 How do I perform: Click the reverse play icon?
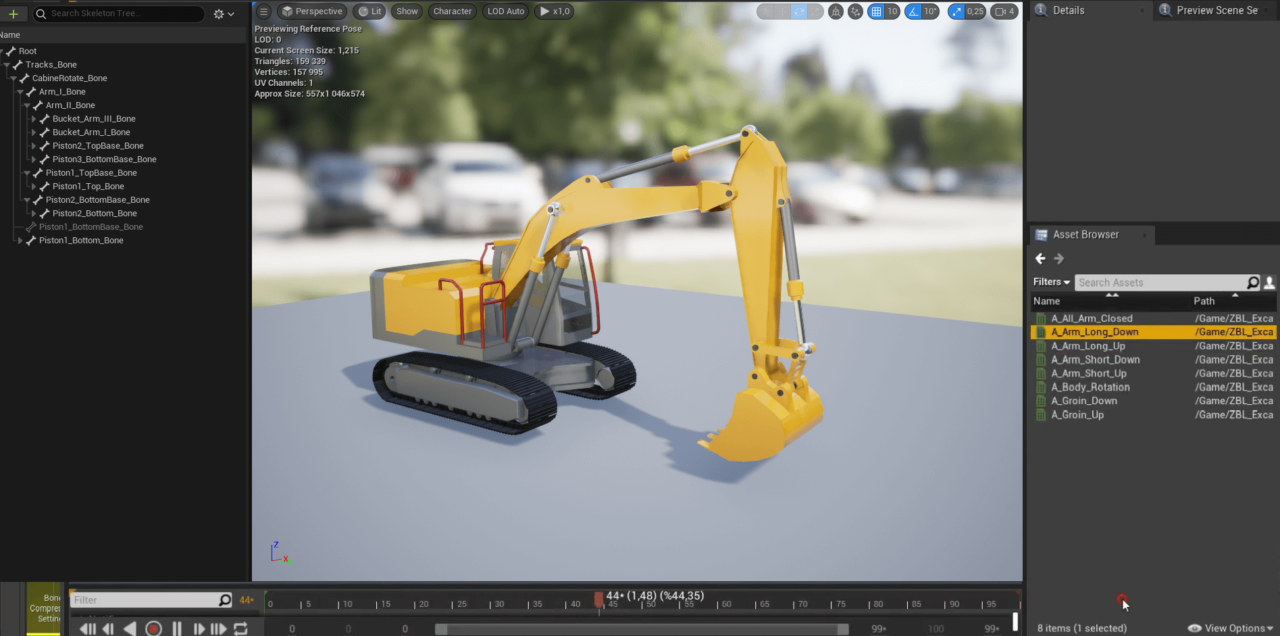click(x=130, y=628)
